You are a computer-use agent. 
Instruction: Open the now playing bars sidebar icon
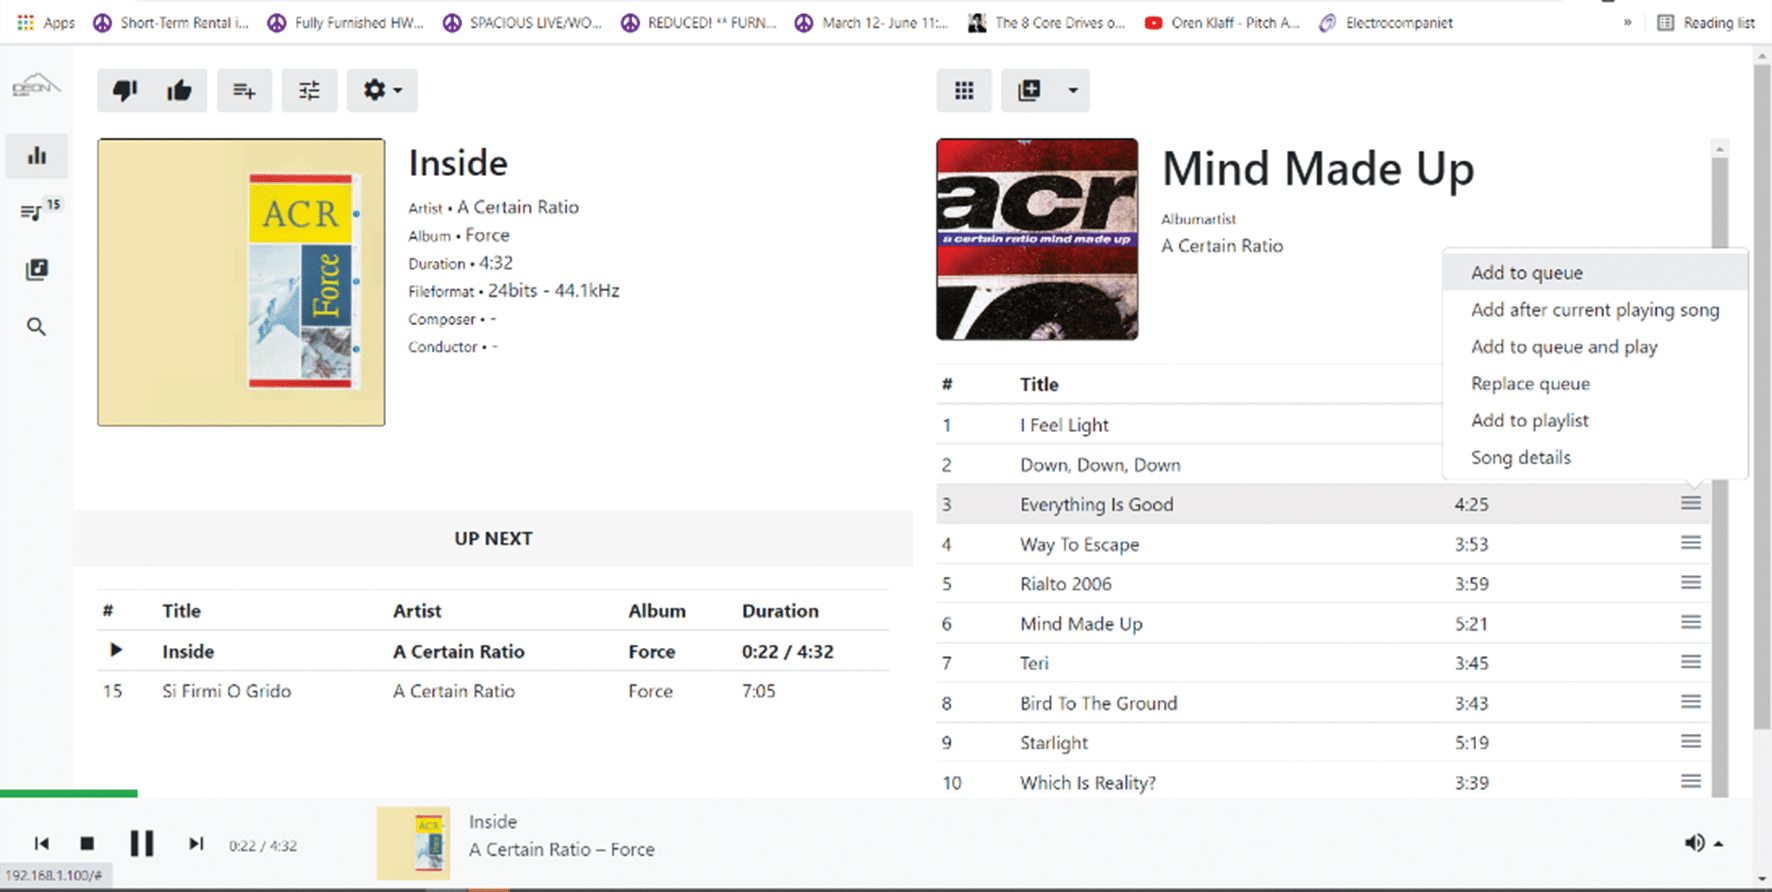pos(37,156)
